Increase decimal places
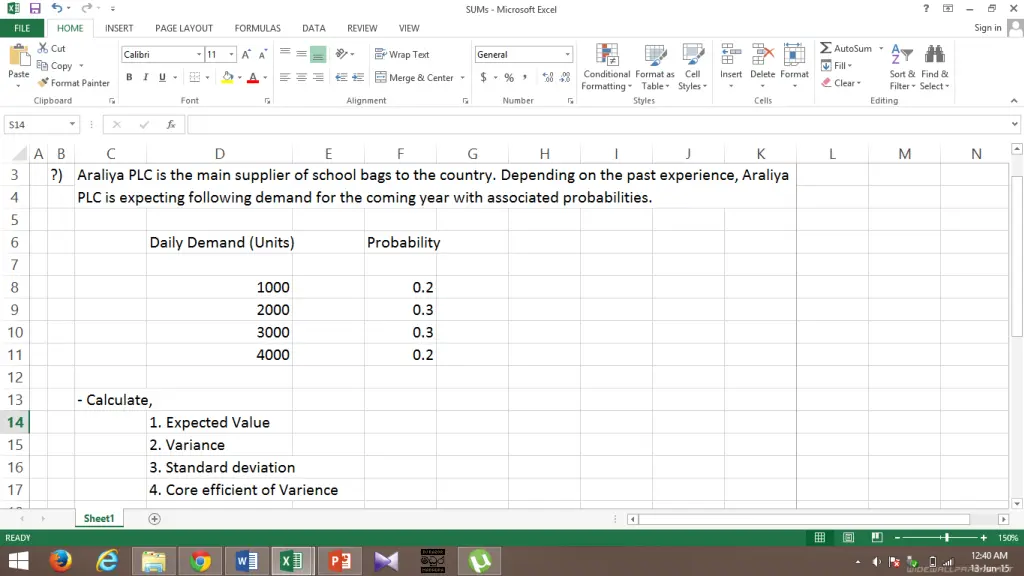The width and height of the screenshot is (1024, 576). 548,77
